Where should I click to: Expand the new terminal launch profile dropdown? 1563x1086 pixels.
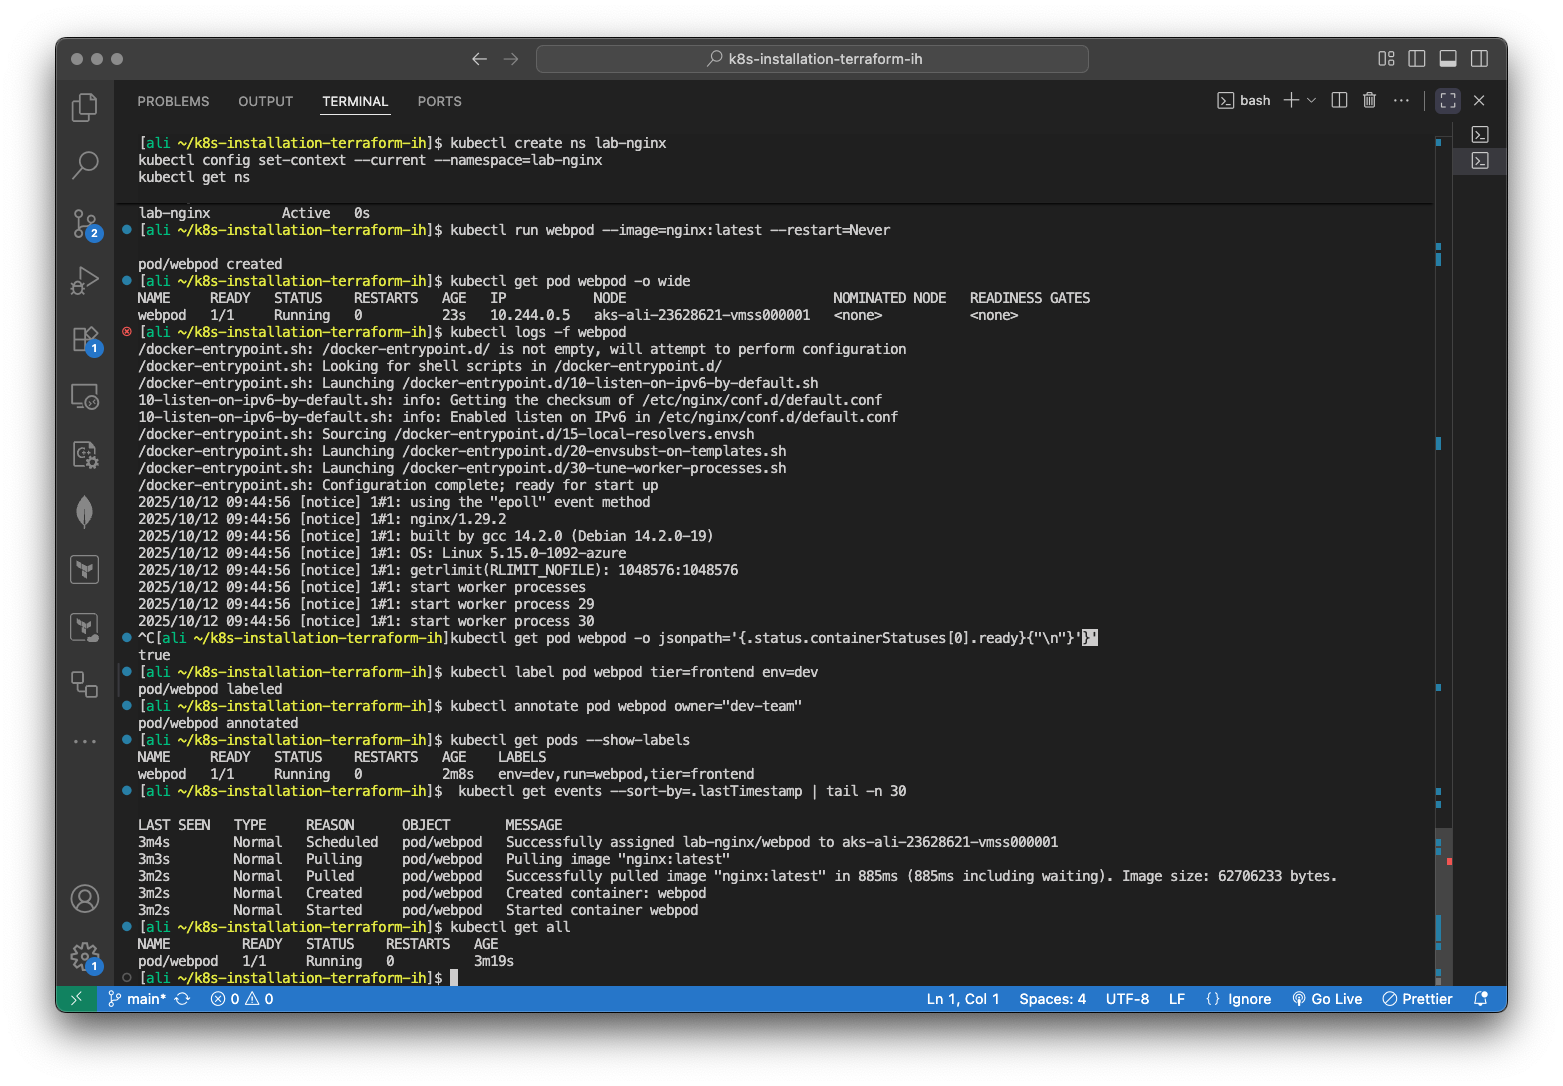[1312, 100]
